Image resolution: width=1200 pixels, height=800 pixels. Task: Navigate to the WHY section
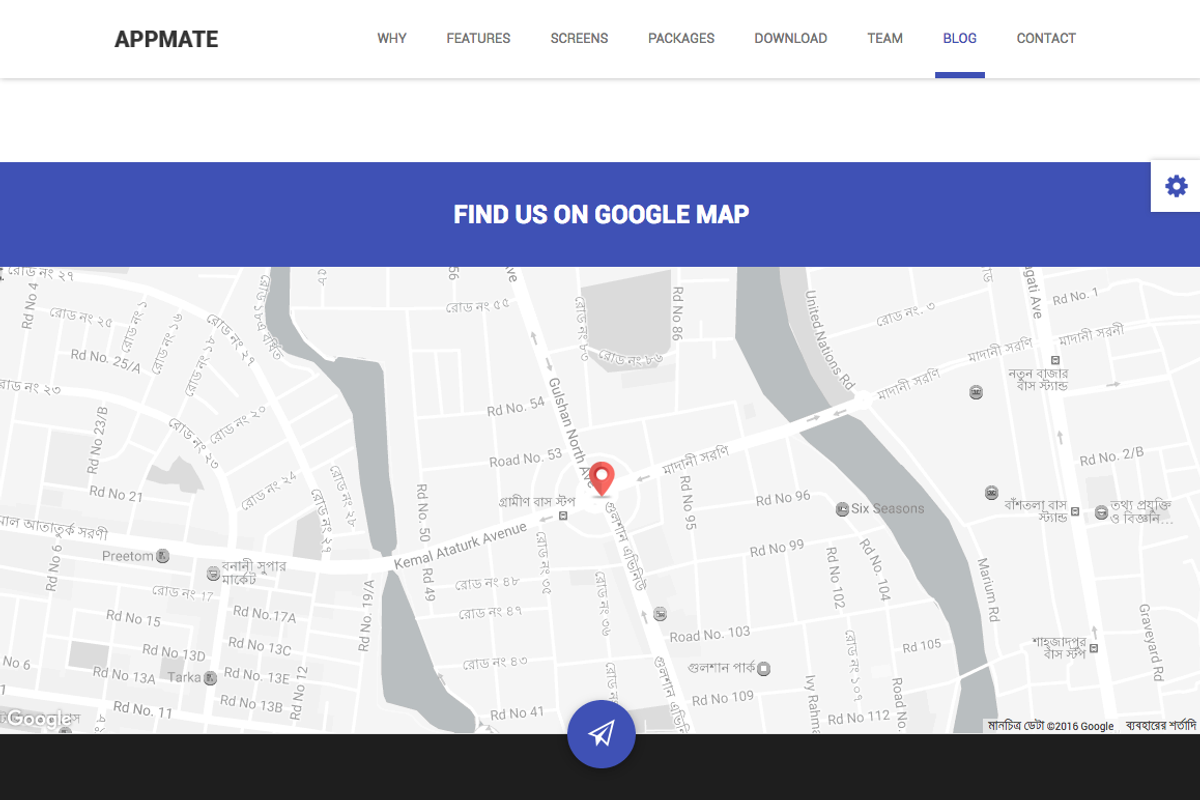point(391,38)
